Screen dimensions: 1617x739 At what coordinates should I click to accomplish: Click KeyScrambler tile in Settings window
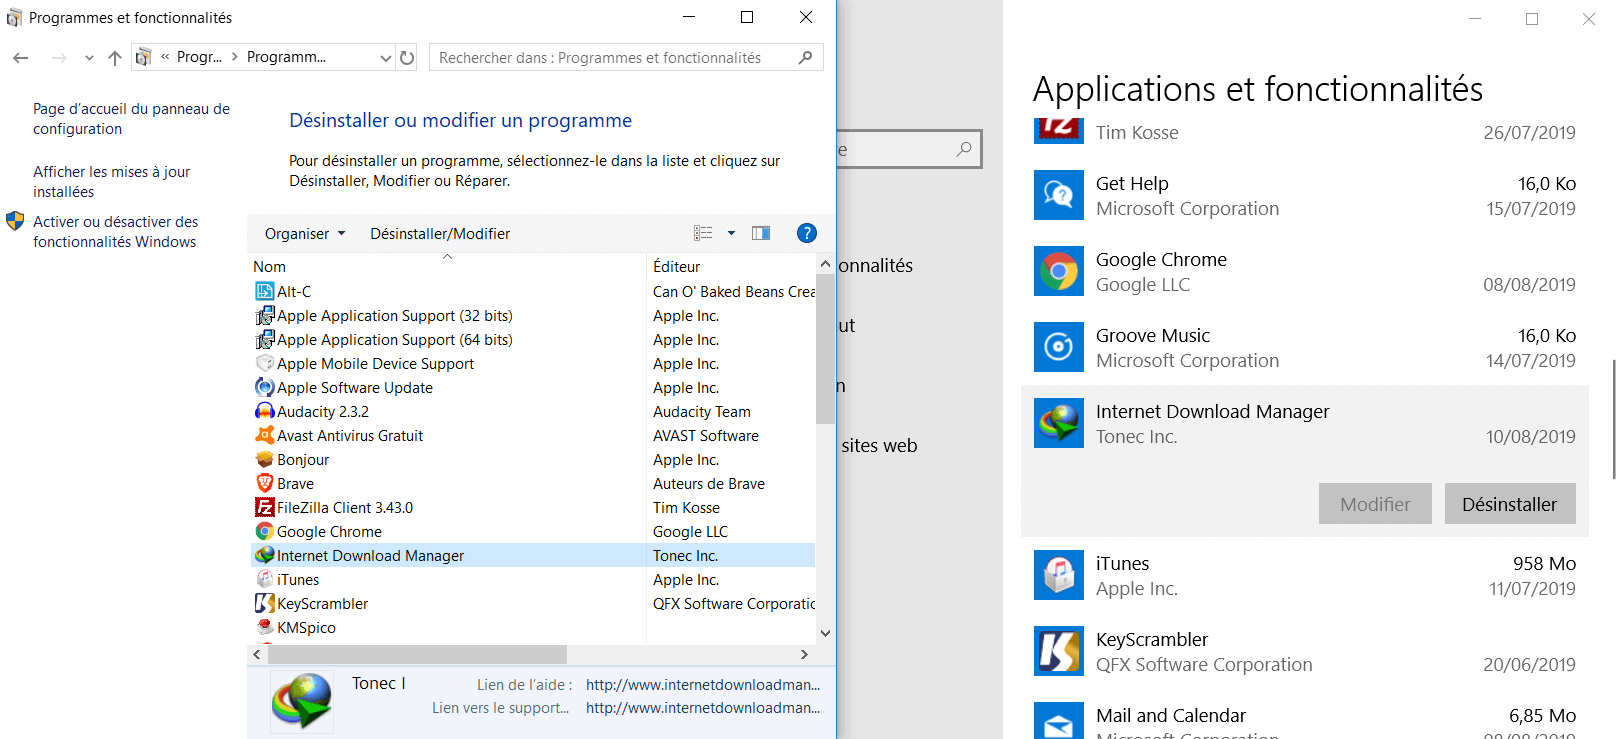pyautogui.click(x=1058, y=651)
